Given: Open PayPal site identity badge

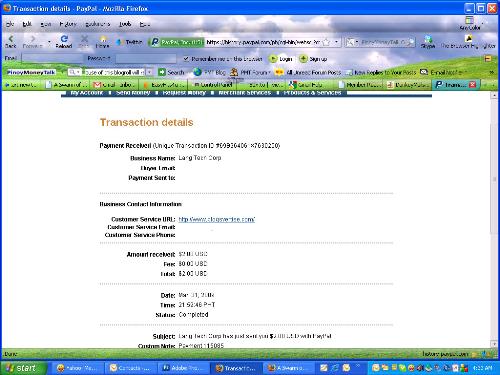Looking at the screenshot, I should click(177, 42).
